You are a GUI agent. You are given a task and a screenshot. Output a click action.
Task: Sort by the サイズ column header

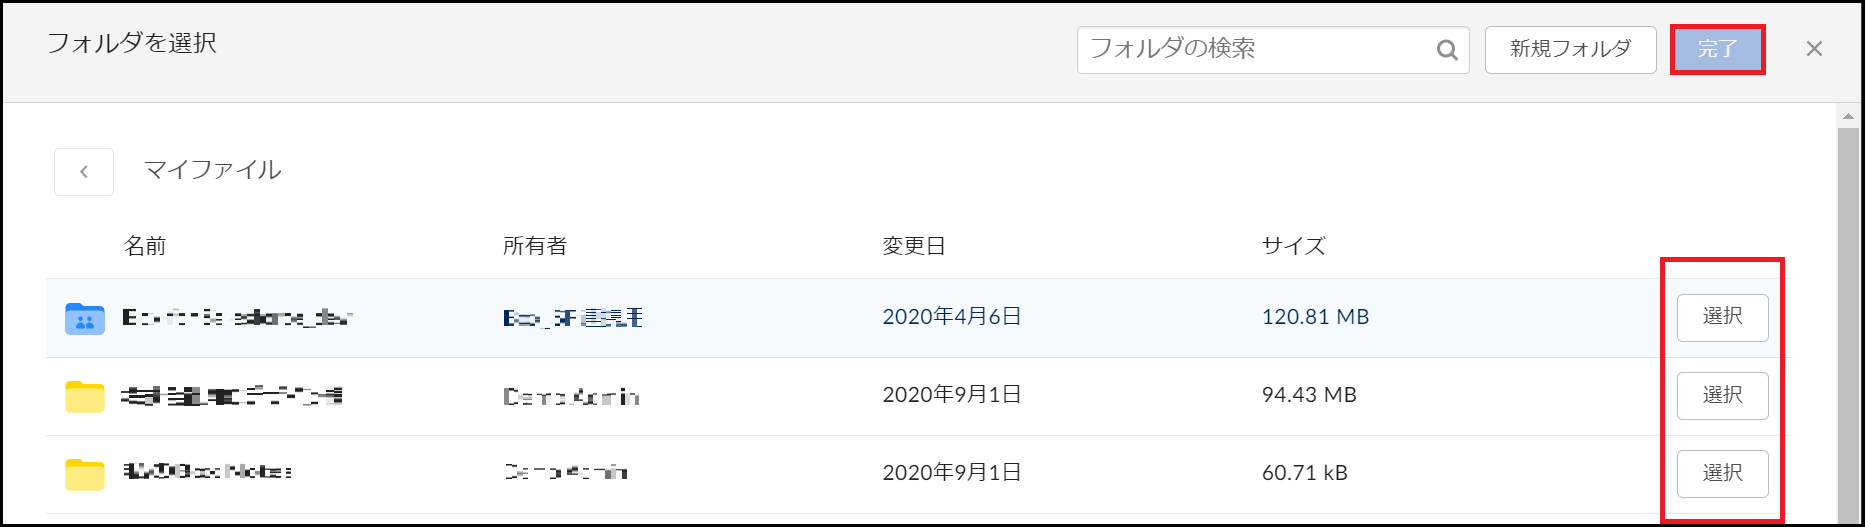pos(1293,246)
